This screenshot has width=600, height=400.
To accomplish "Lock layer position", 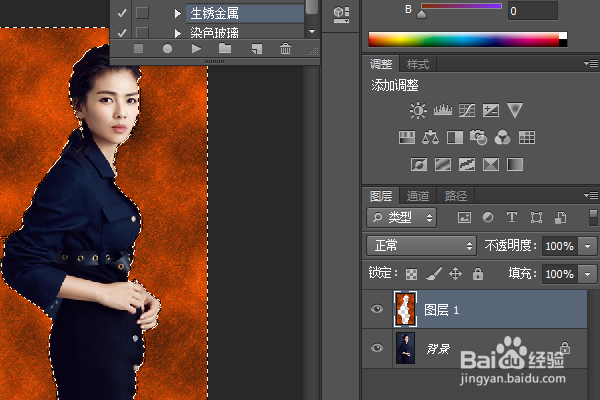I will [x=455, y=274].
